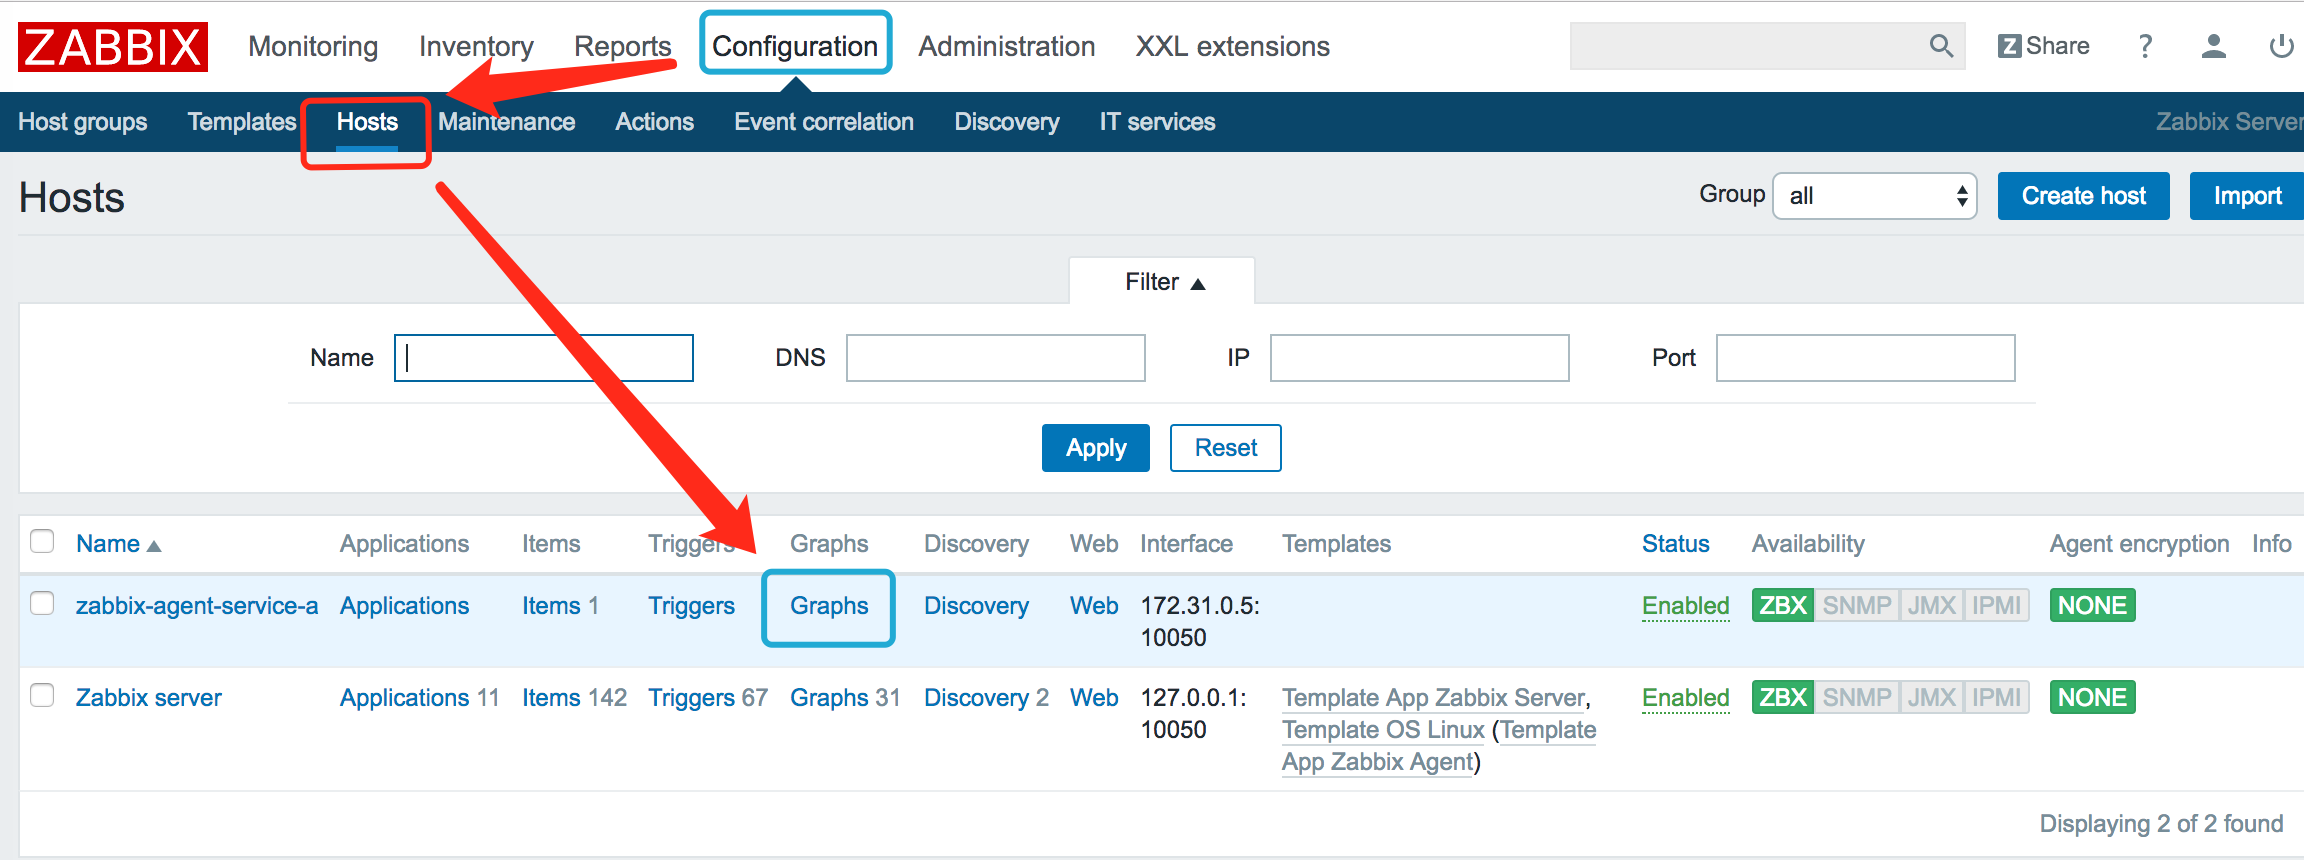Viewport: 2304px width, 860px height.
Task: Collapse the Filter panel
Action: (x=1163, y=282)
